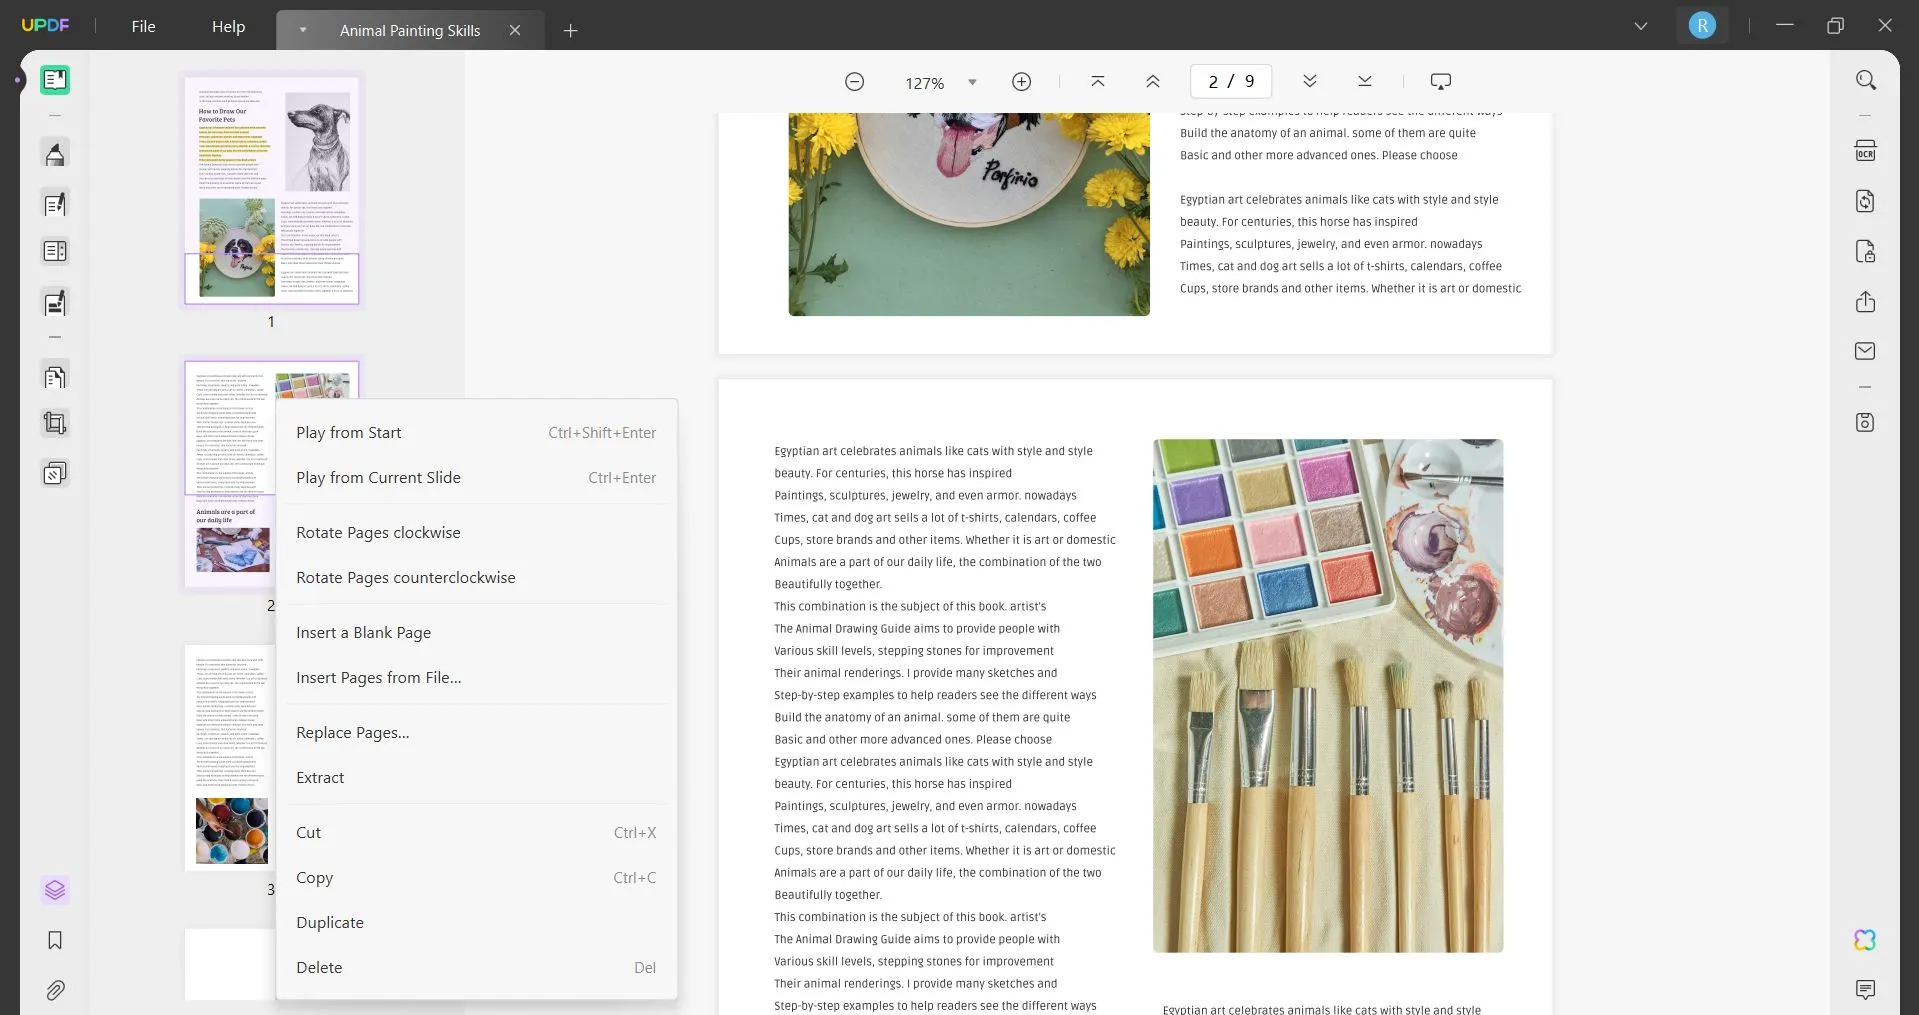This screenshot has height=1015, width=1919.
Task: Open the UPDF AI assistant
Action: coord(1865,940)
